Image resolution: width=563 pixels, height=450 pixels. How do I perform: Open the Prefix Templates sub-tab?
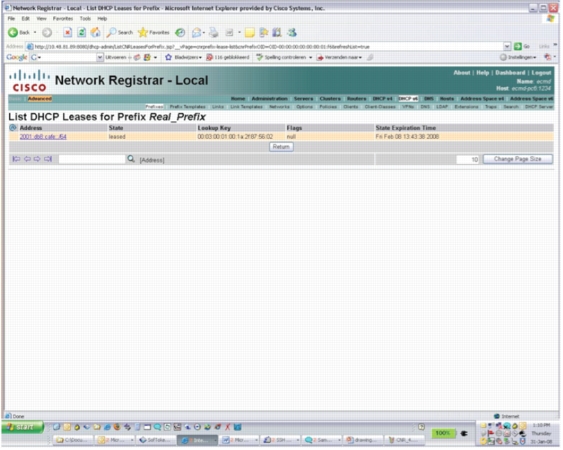187,107
